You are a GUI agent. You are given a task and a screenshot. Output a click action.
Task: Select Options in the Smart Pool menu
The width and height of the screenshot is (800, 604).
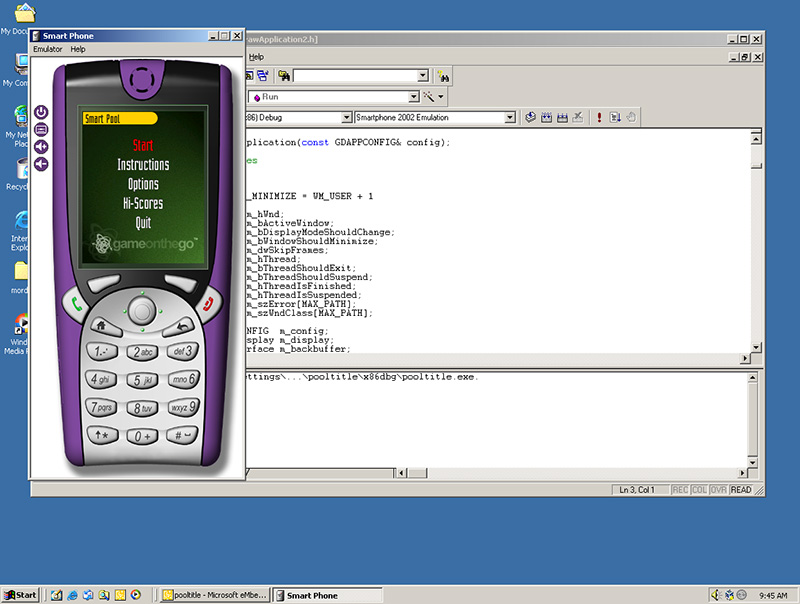tap(143, 184)
